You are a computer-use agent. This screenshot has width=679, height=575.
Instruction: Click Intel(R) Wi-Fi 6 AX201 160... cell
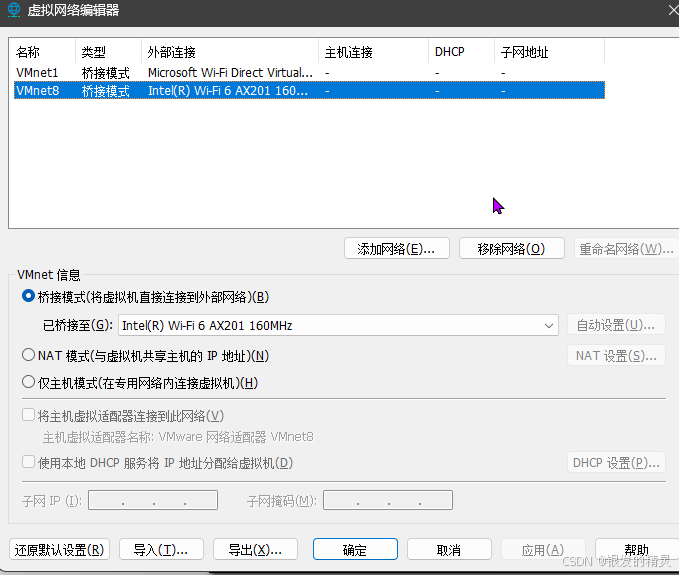pos(228,90)
